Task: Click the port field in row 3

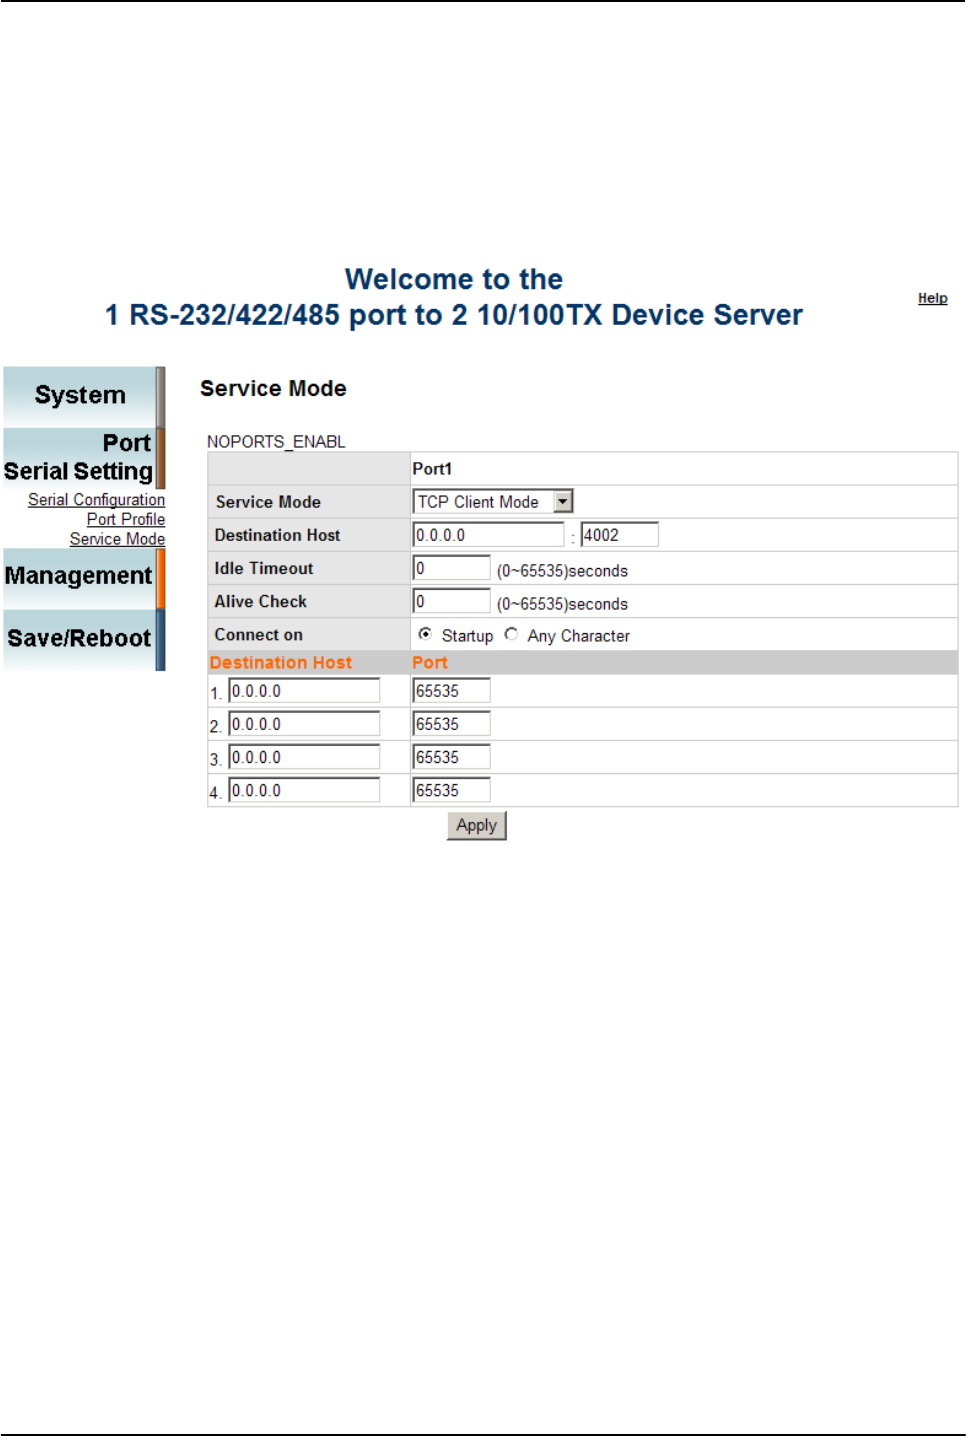Action: click(x=451, y=757)
